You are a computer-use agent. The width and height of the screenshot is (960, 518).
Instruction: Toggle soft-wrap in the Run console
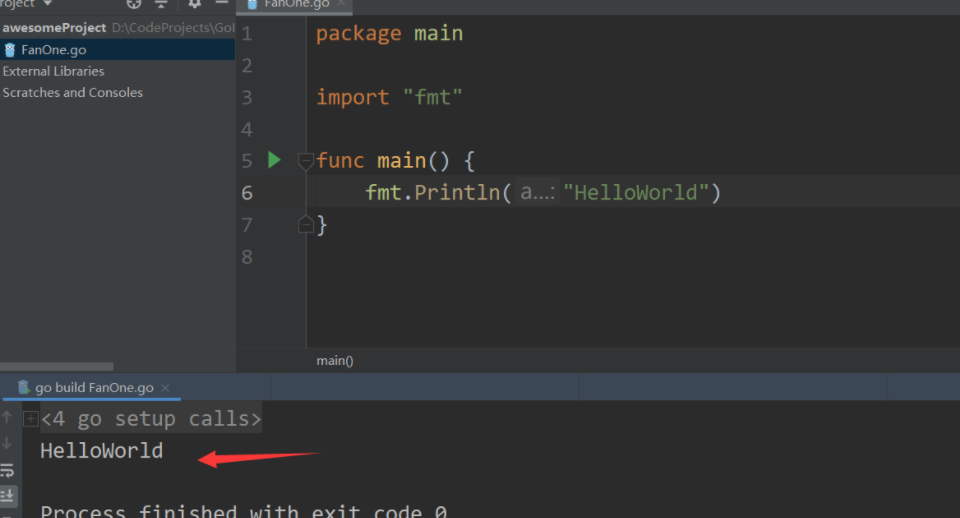[x=7, y=470]
